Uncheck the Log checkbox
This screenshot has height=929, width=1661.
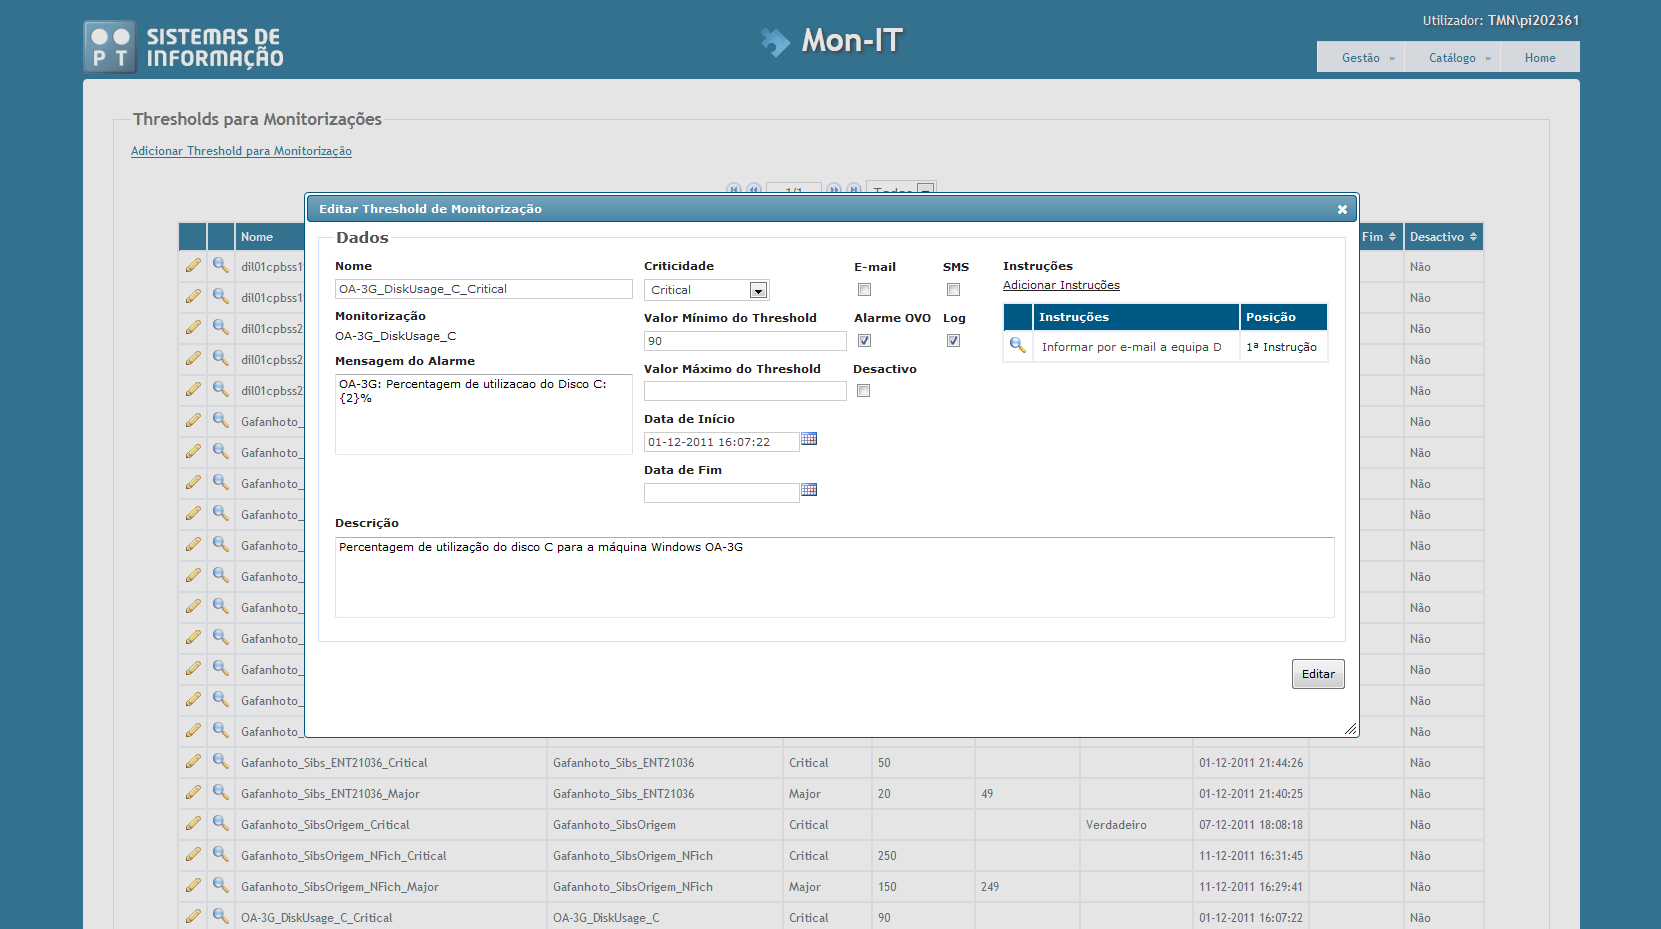[x=953, y=341]
